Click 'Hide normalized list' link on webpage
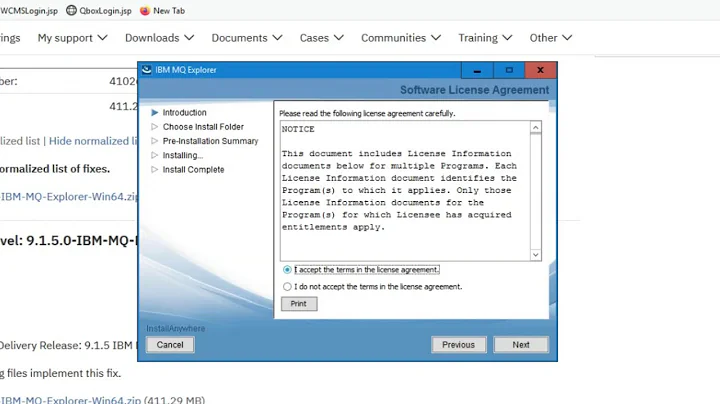 pos(93,141)
